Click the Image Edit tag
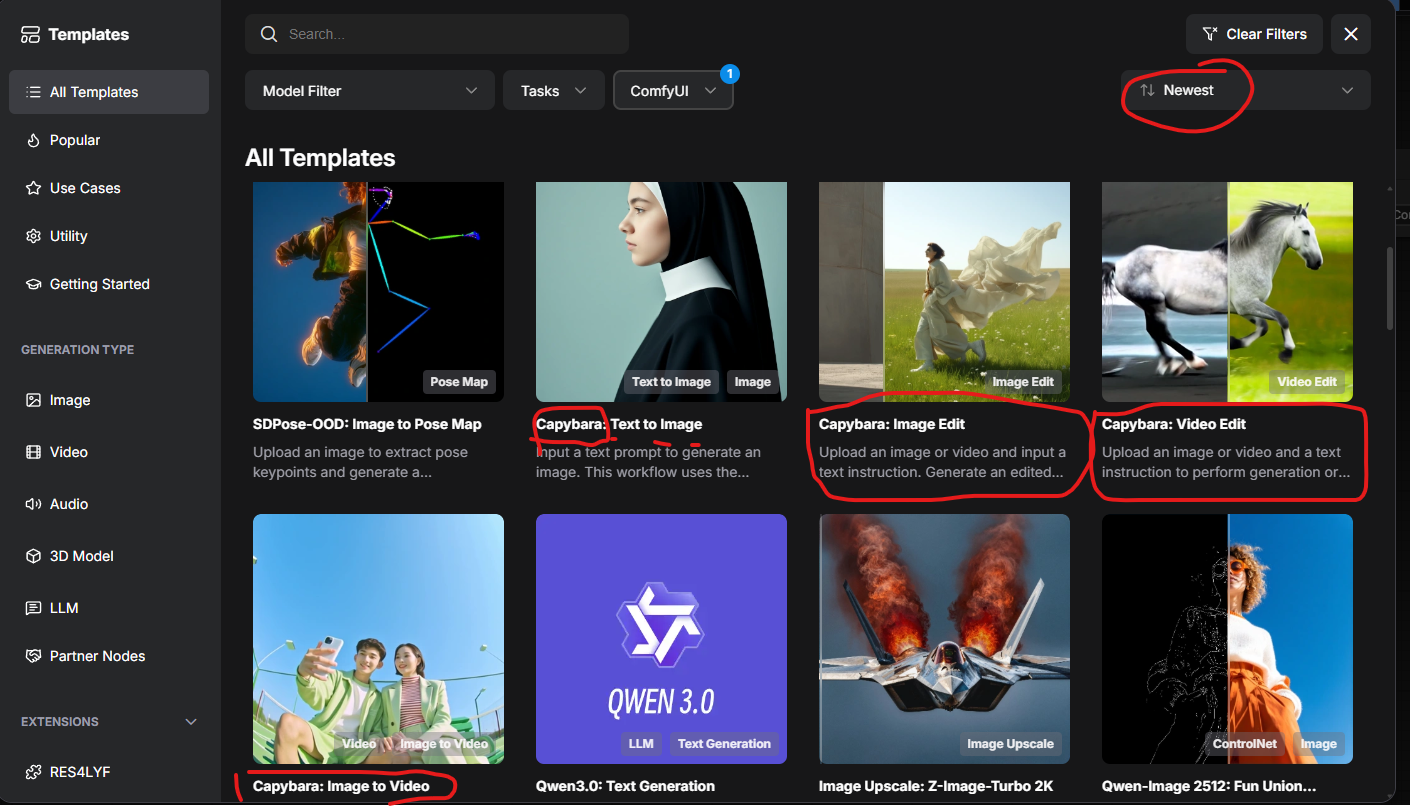The width and height of the screenshot is (1410, 806). click(x=1023, y=382)
